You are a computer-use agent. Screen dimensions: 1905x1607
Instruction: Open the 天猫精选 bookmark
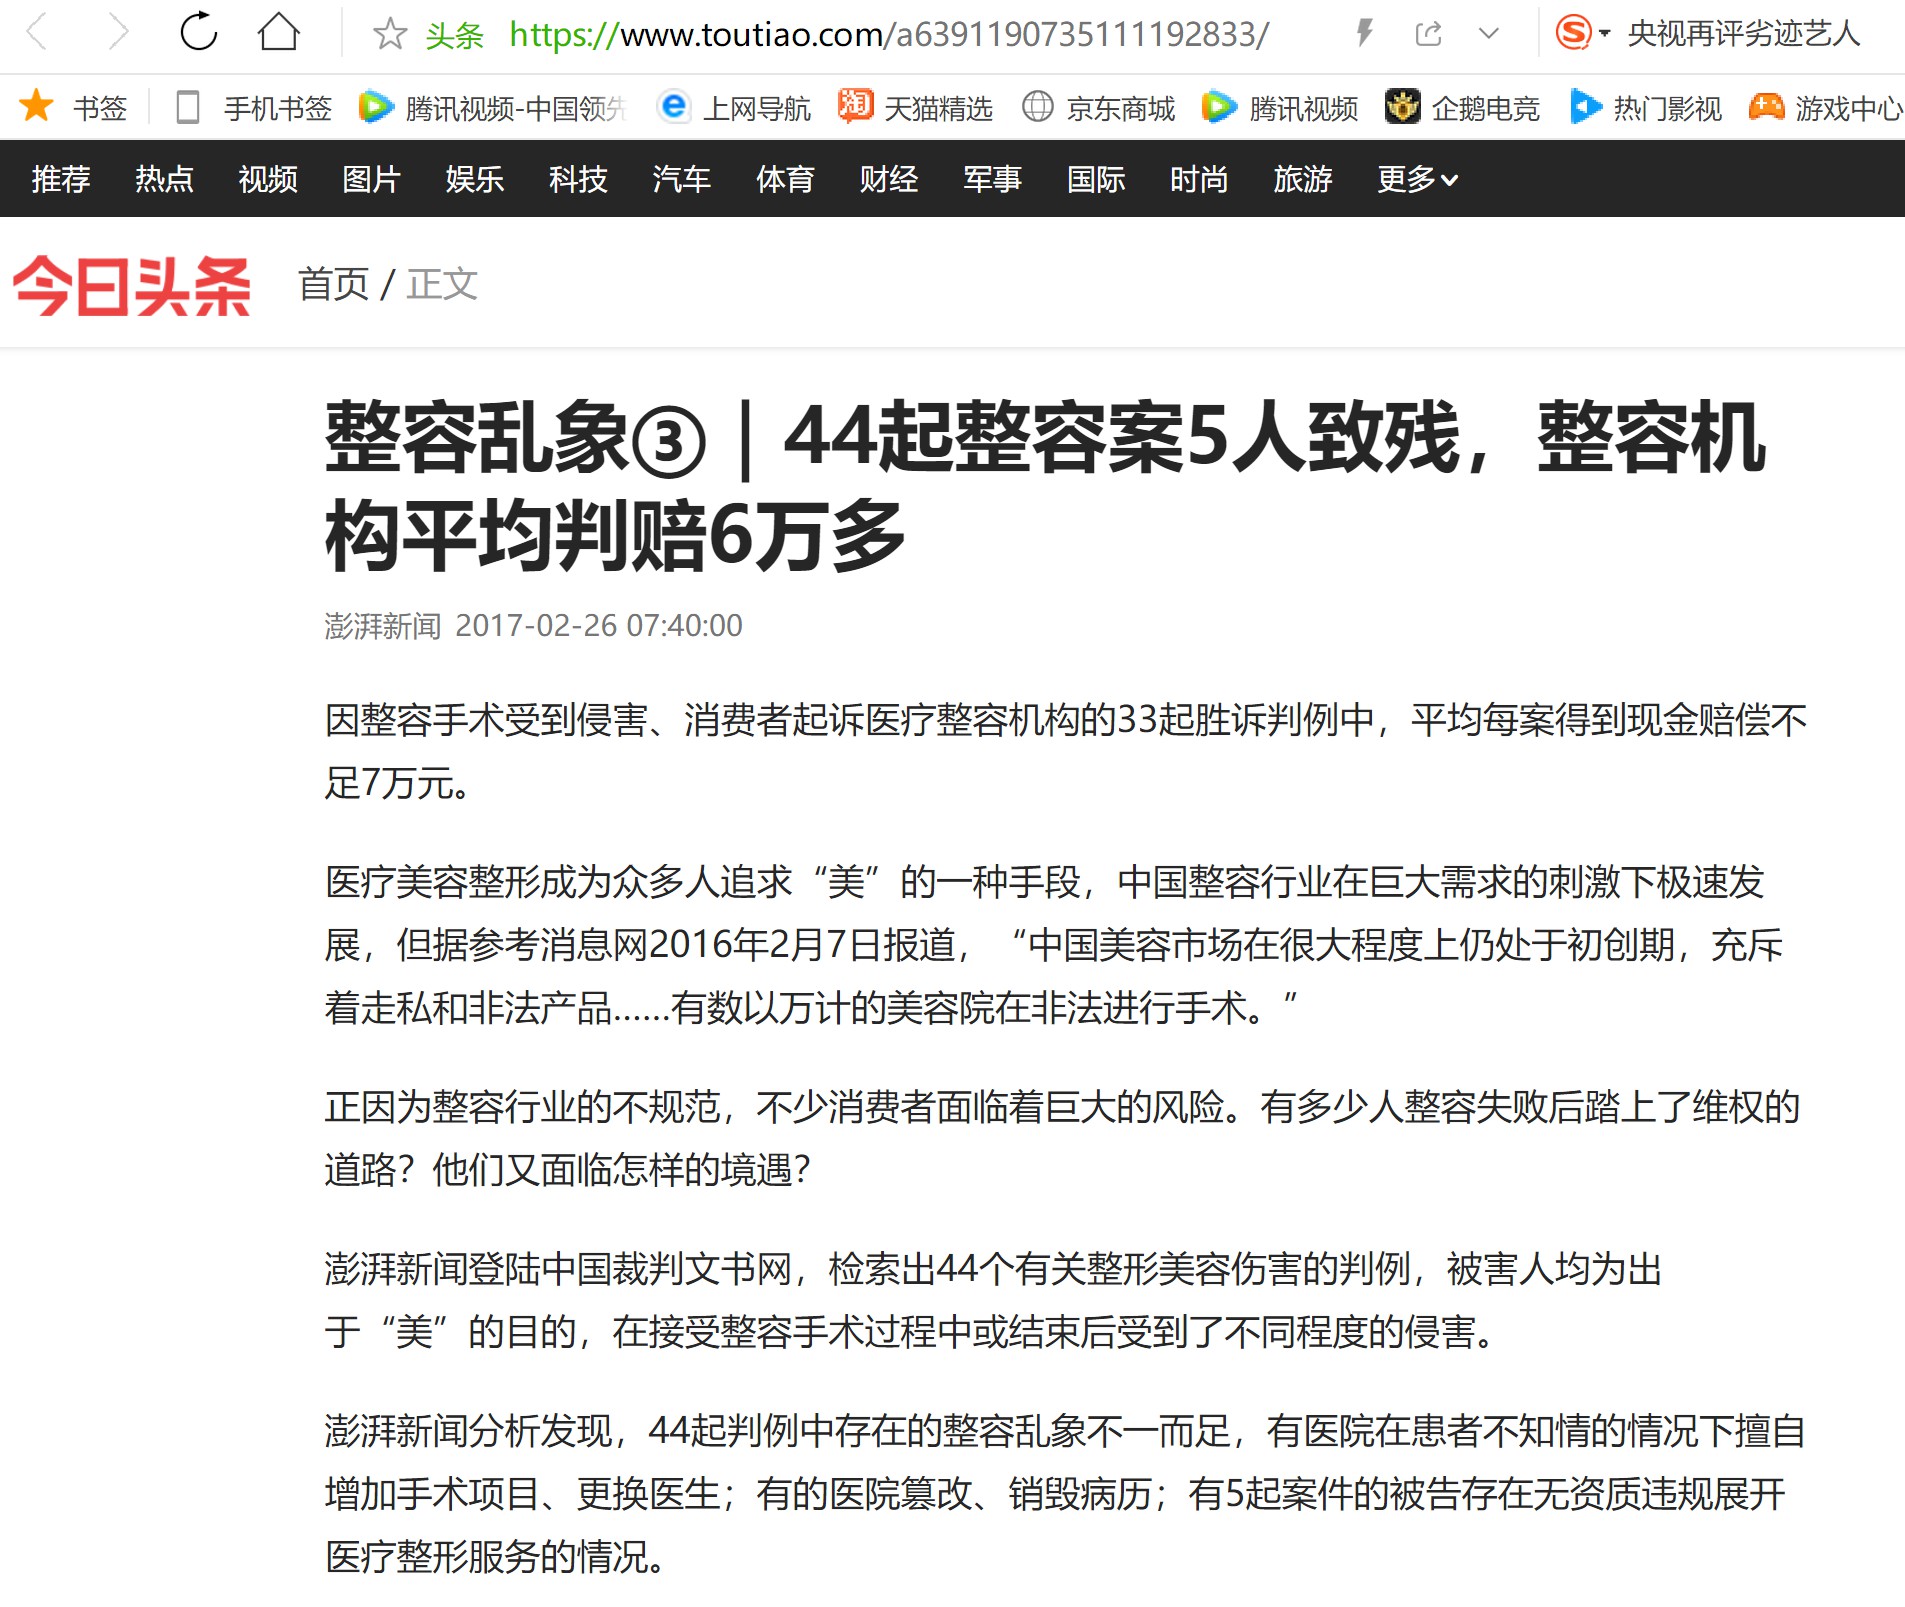point(915,107)
